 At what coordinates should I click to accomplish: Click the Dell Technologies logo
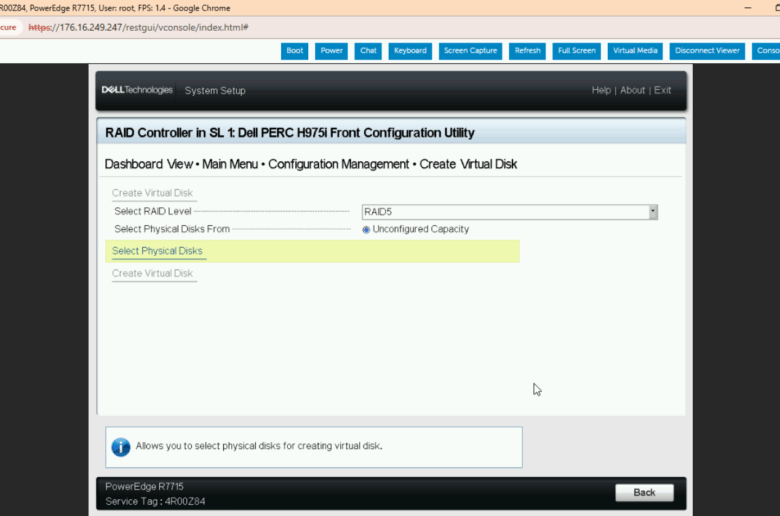coord(137,90)
